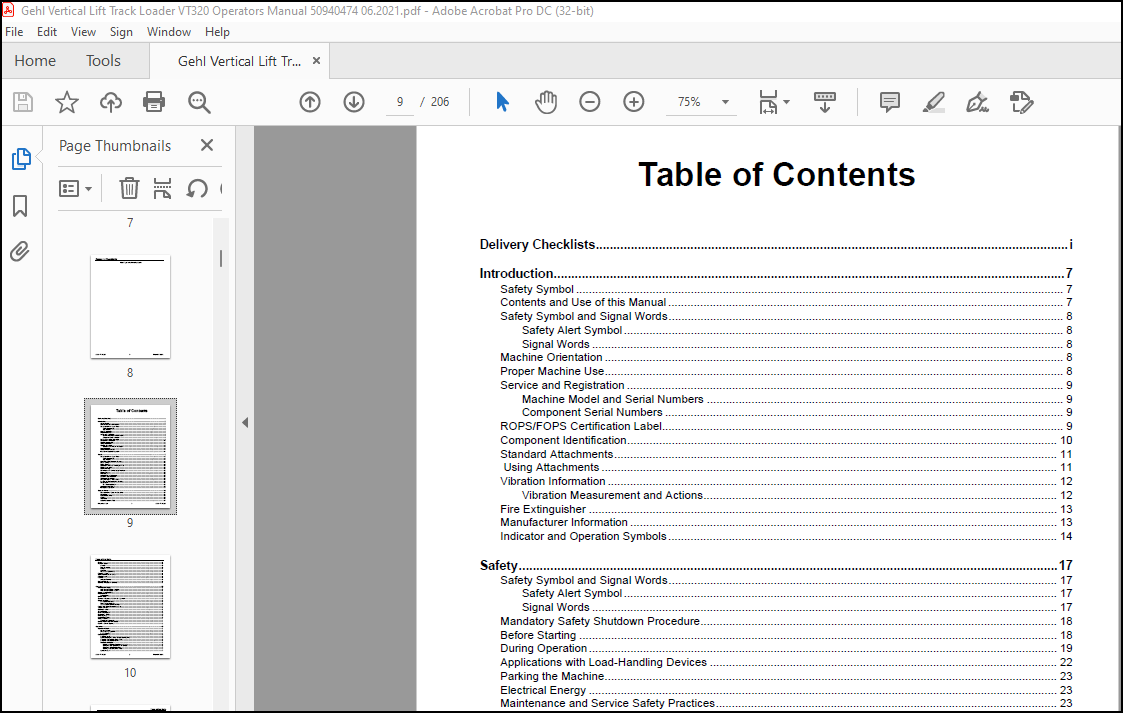Go to next page arrow
The height and width of the screenshot is (713, 1123).
[x=354, y=102]
